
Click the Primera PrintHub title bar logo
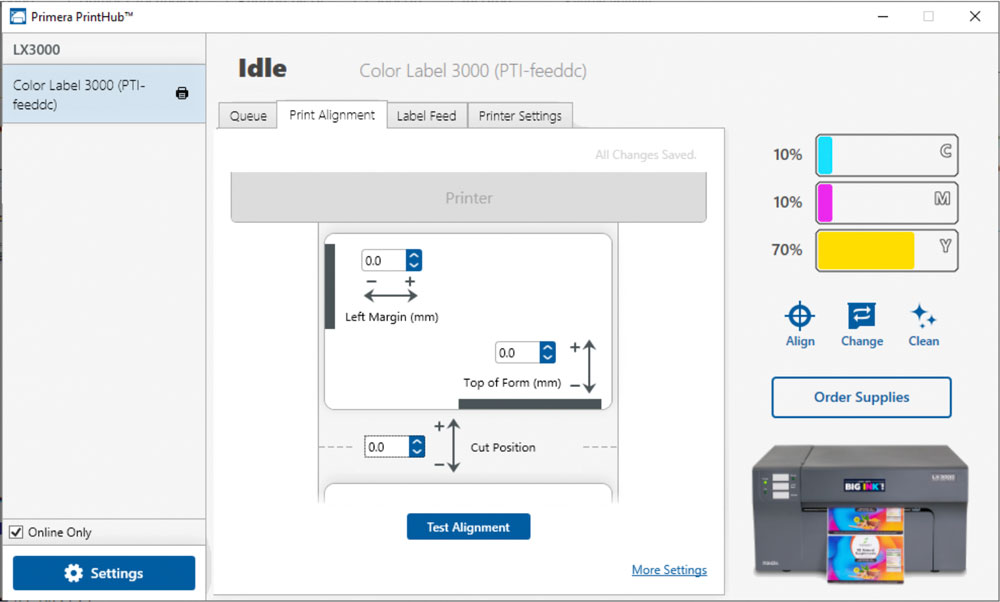click(18, 17)
